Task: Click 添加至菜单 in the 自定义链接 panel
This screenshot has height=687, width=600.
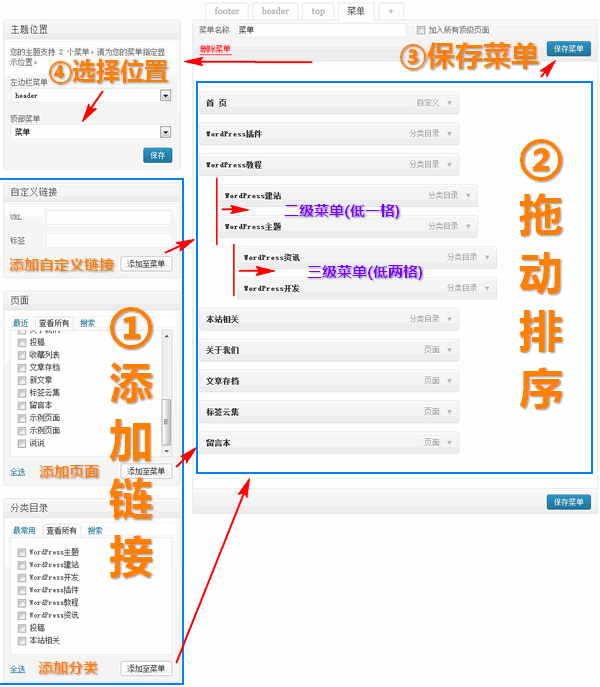Action: click(146, 264)
